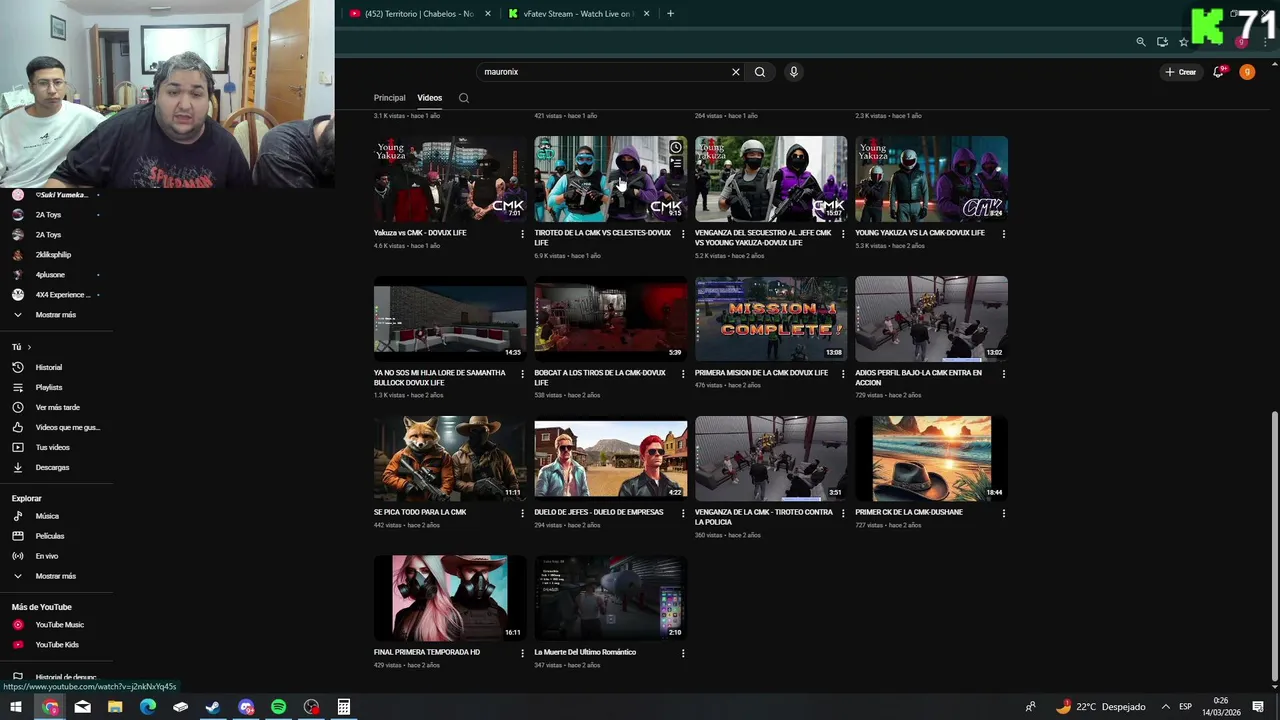The width and height of the screenshot is (1280, 720).
Task: Clear the mauronix search text
Action: coord(736,72)
